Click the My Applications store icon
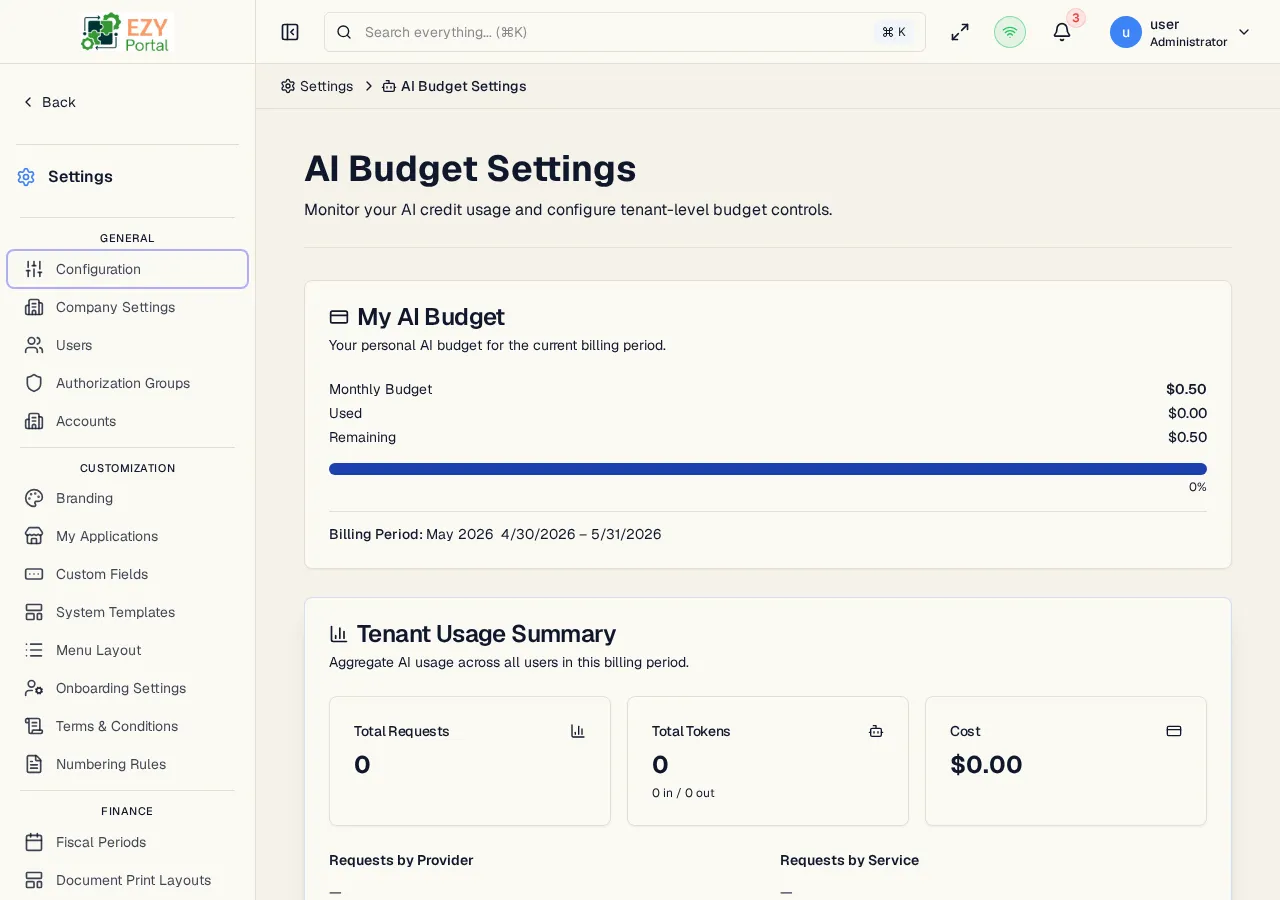The width and height of the screenshot is (1280, 900). coord(34,536)
